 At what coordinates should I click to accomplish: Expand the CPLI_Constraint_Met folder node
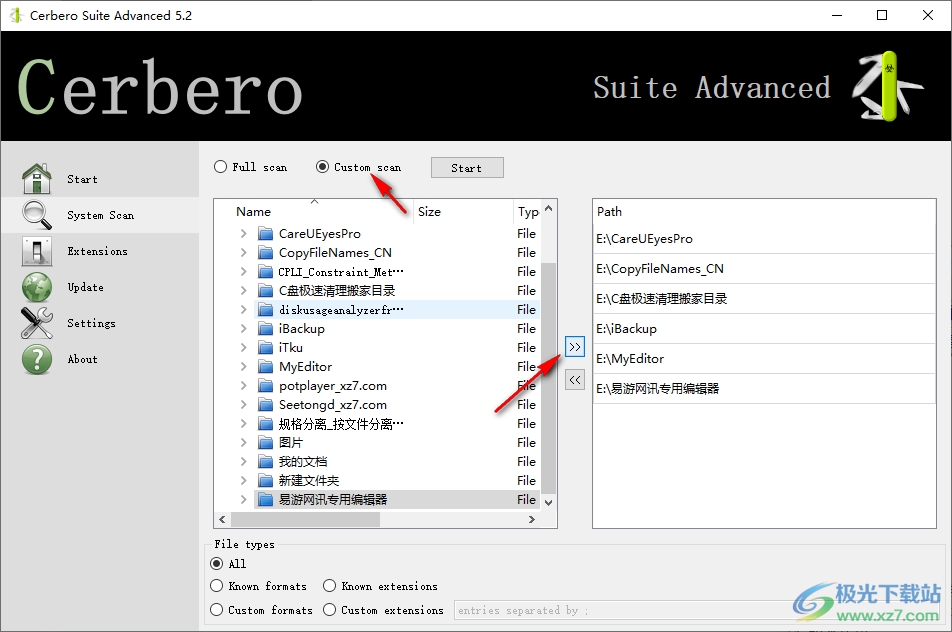(243, 271)
